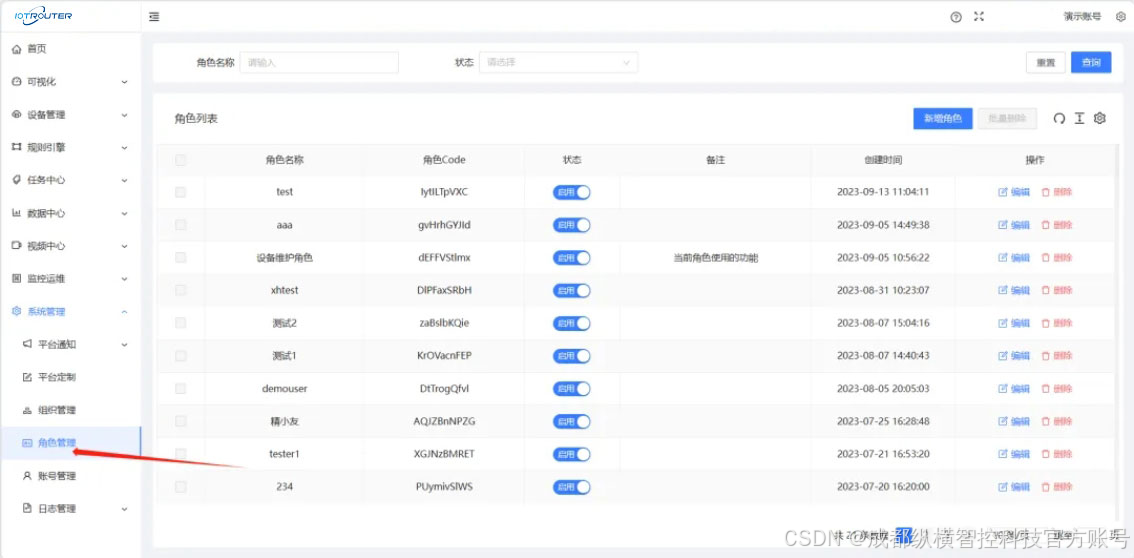Toggle the status switch for role demouser

point(571,388)
